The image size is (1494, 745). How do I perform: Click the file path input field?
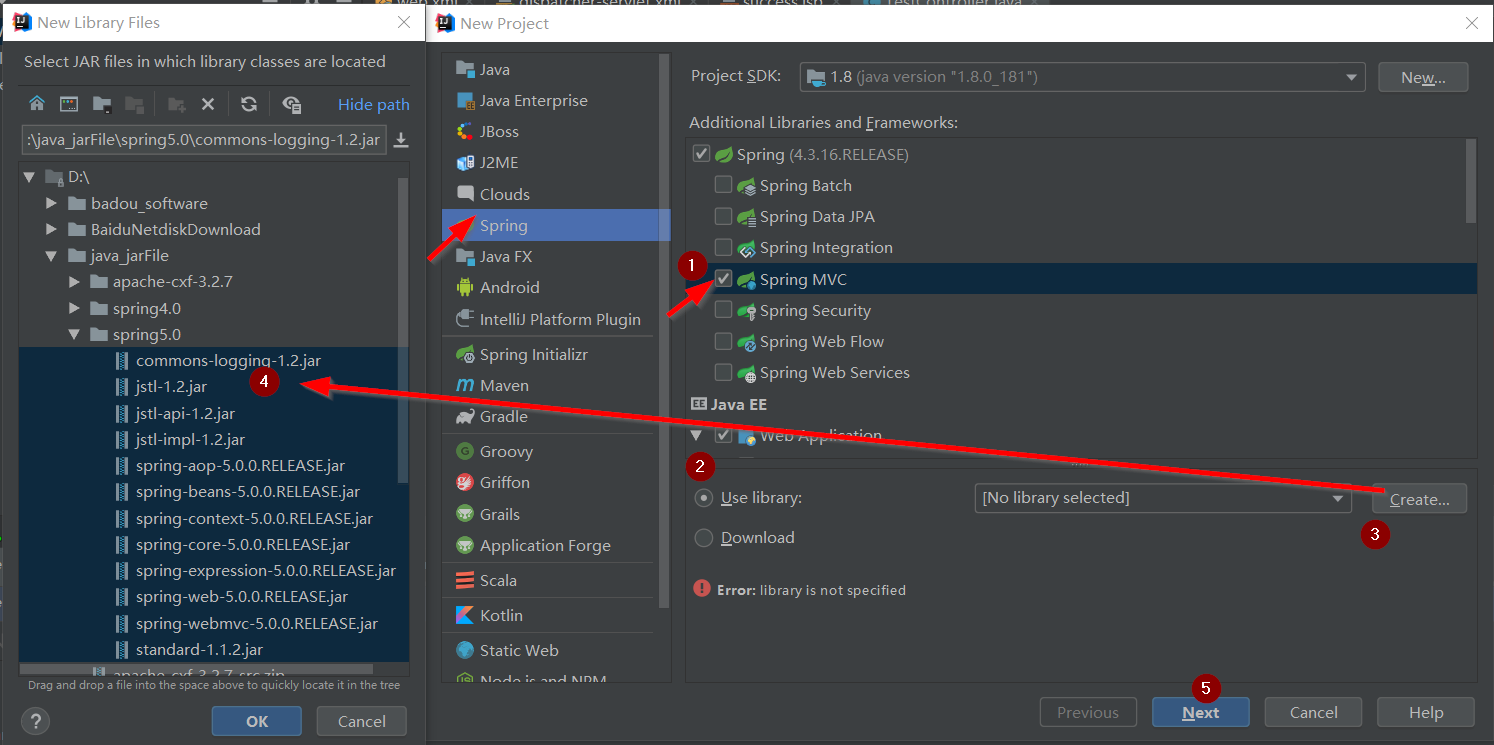click(203, 140)
